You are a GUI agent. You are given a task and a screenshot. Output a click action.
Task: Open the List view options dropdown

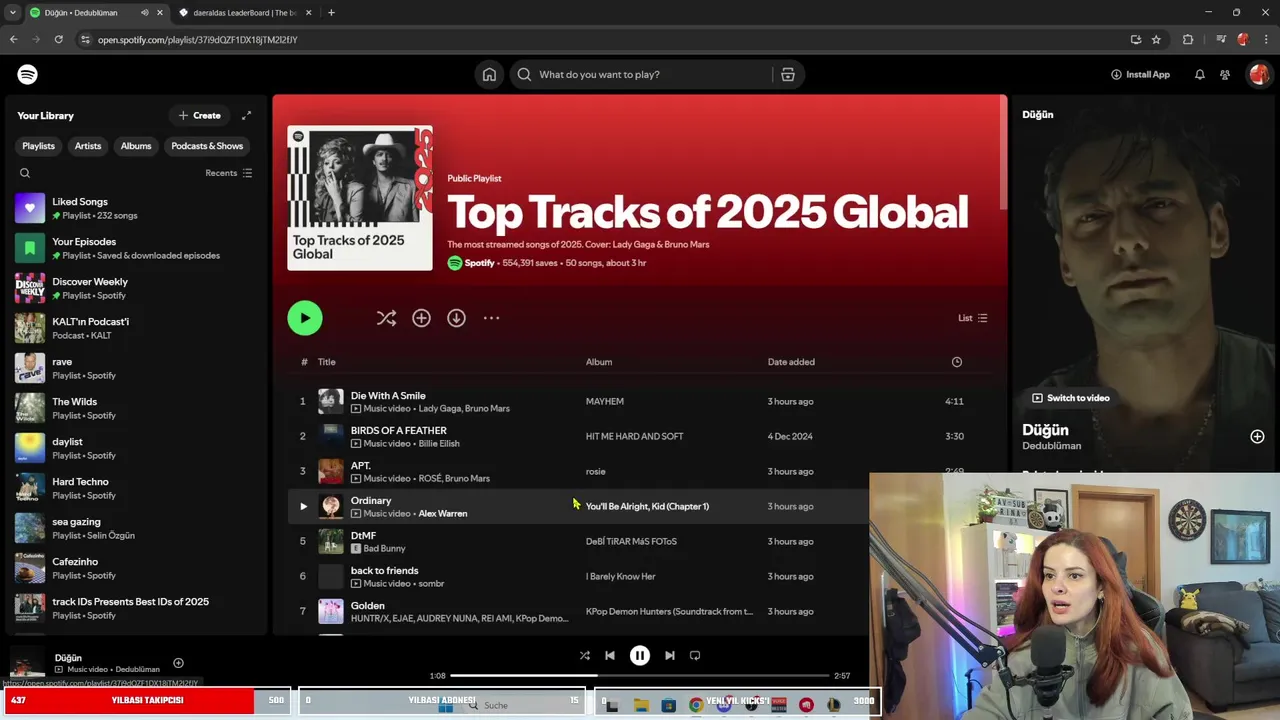click(973, 318)
